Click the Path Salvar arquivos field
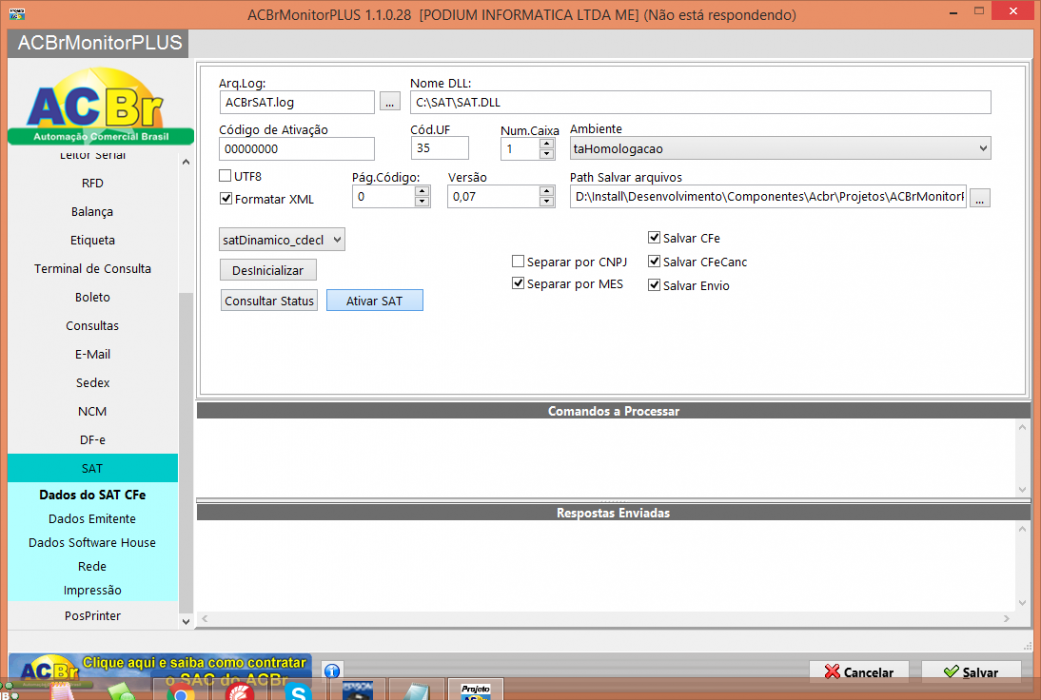This screenshot has width=1041, height=700. [x=768, y=197]
